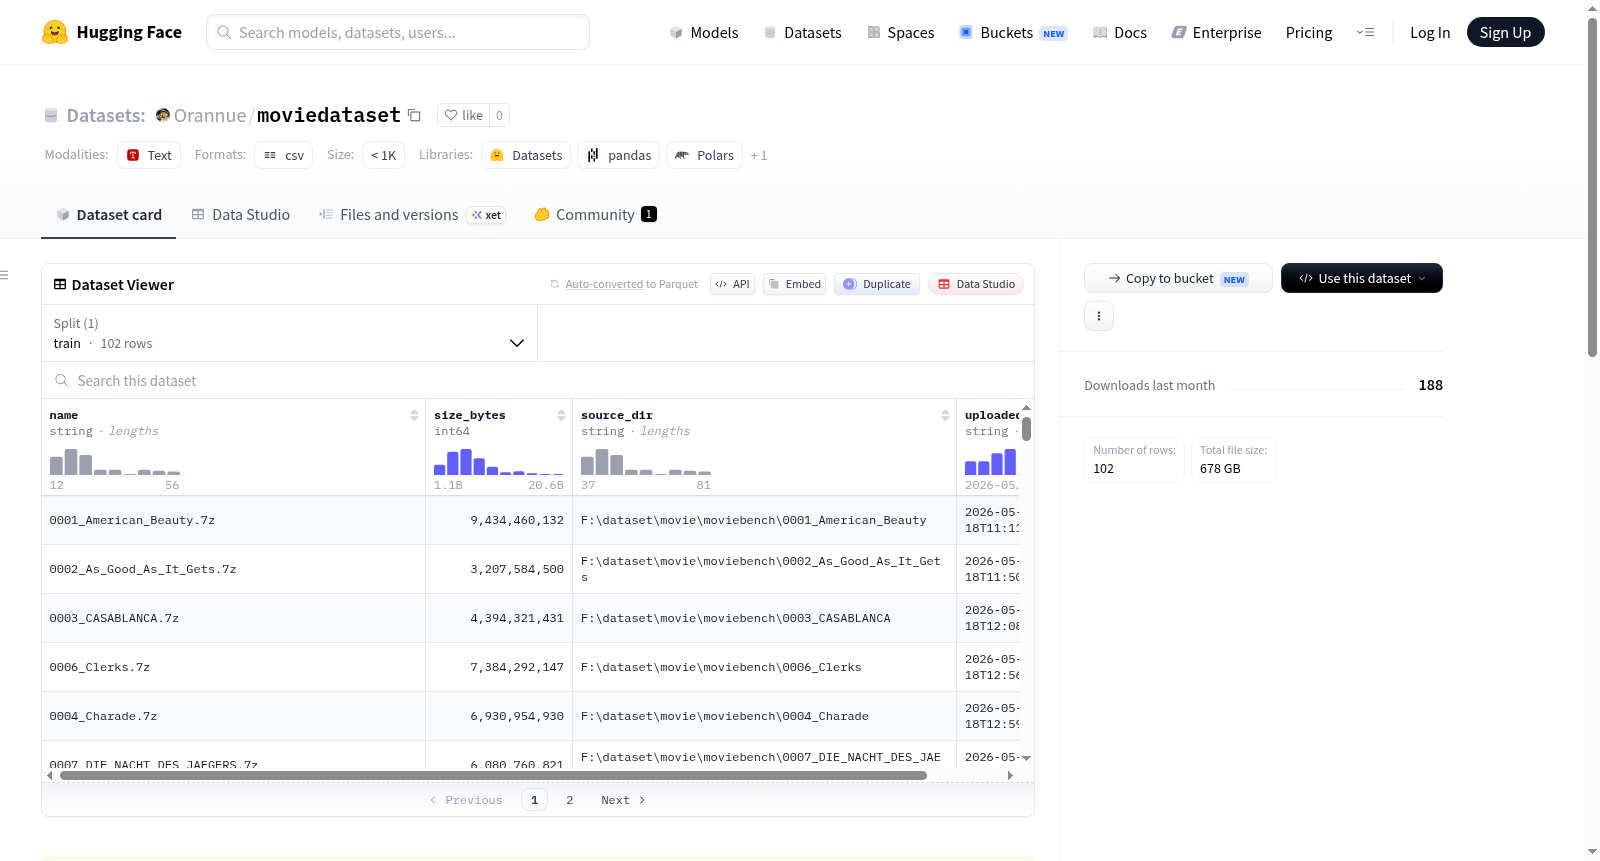
Task: Open the Pricing page
Action: [1309, 33]
